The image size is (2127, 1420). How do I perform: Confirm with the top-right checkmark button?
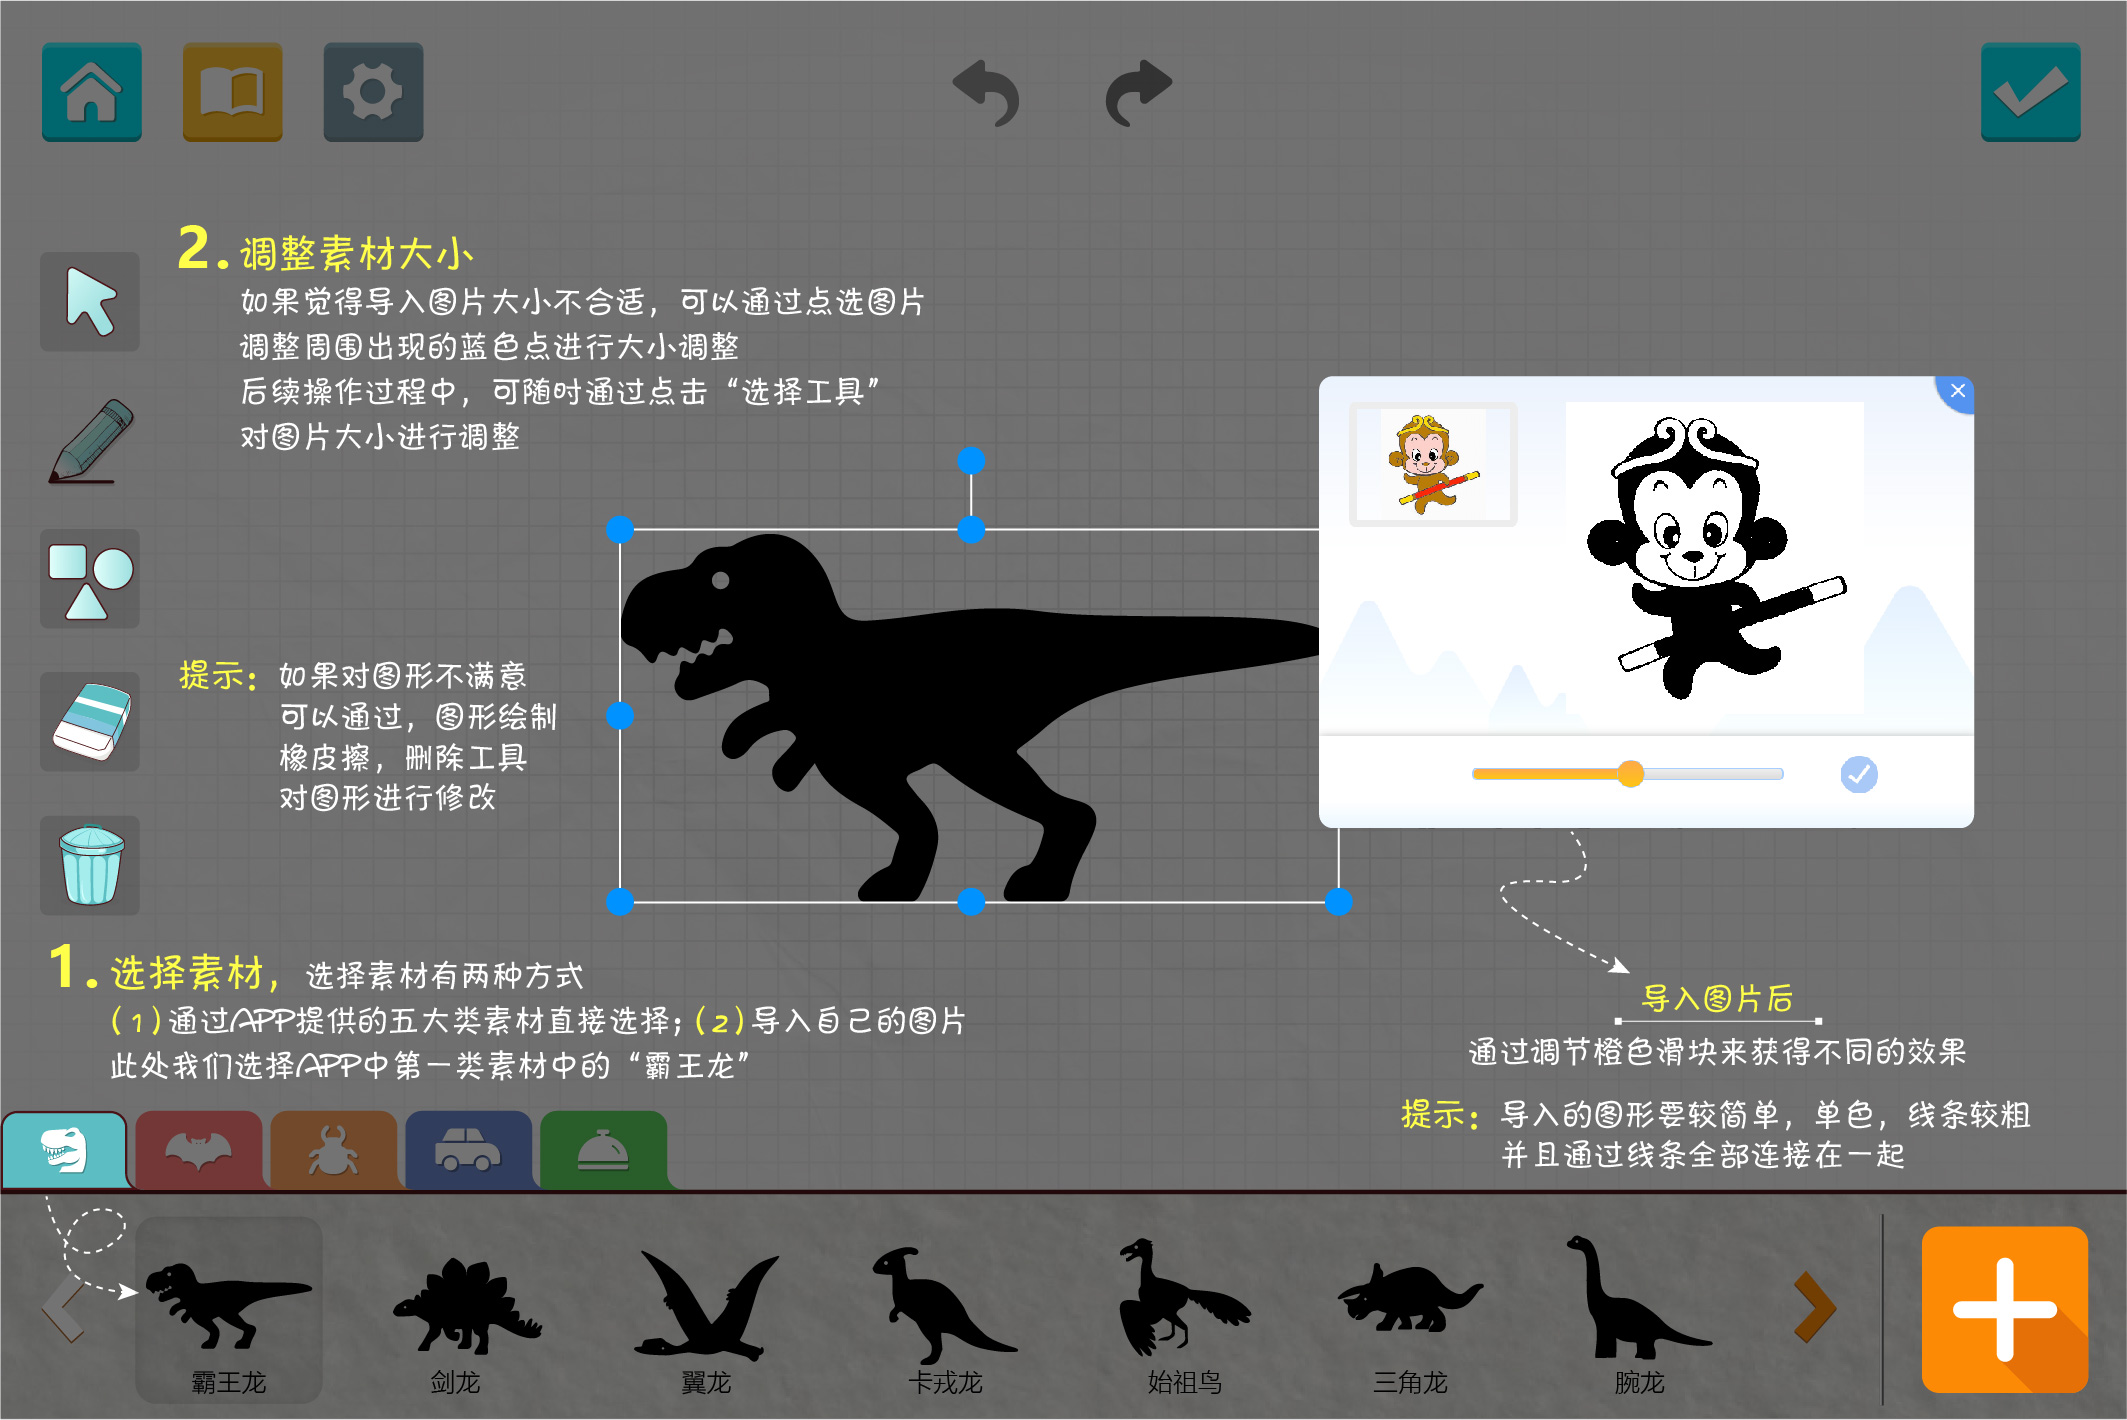(2031, 92)
